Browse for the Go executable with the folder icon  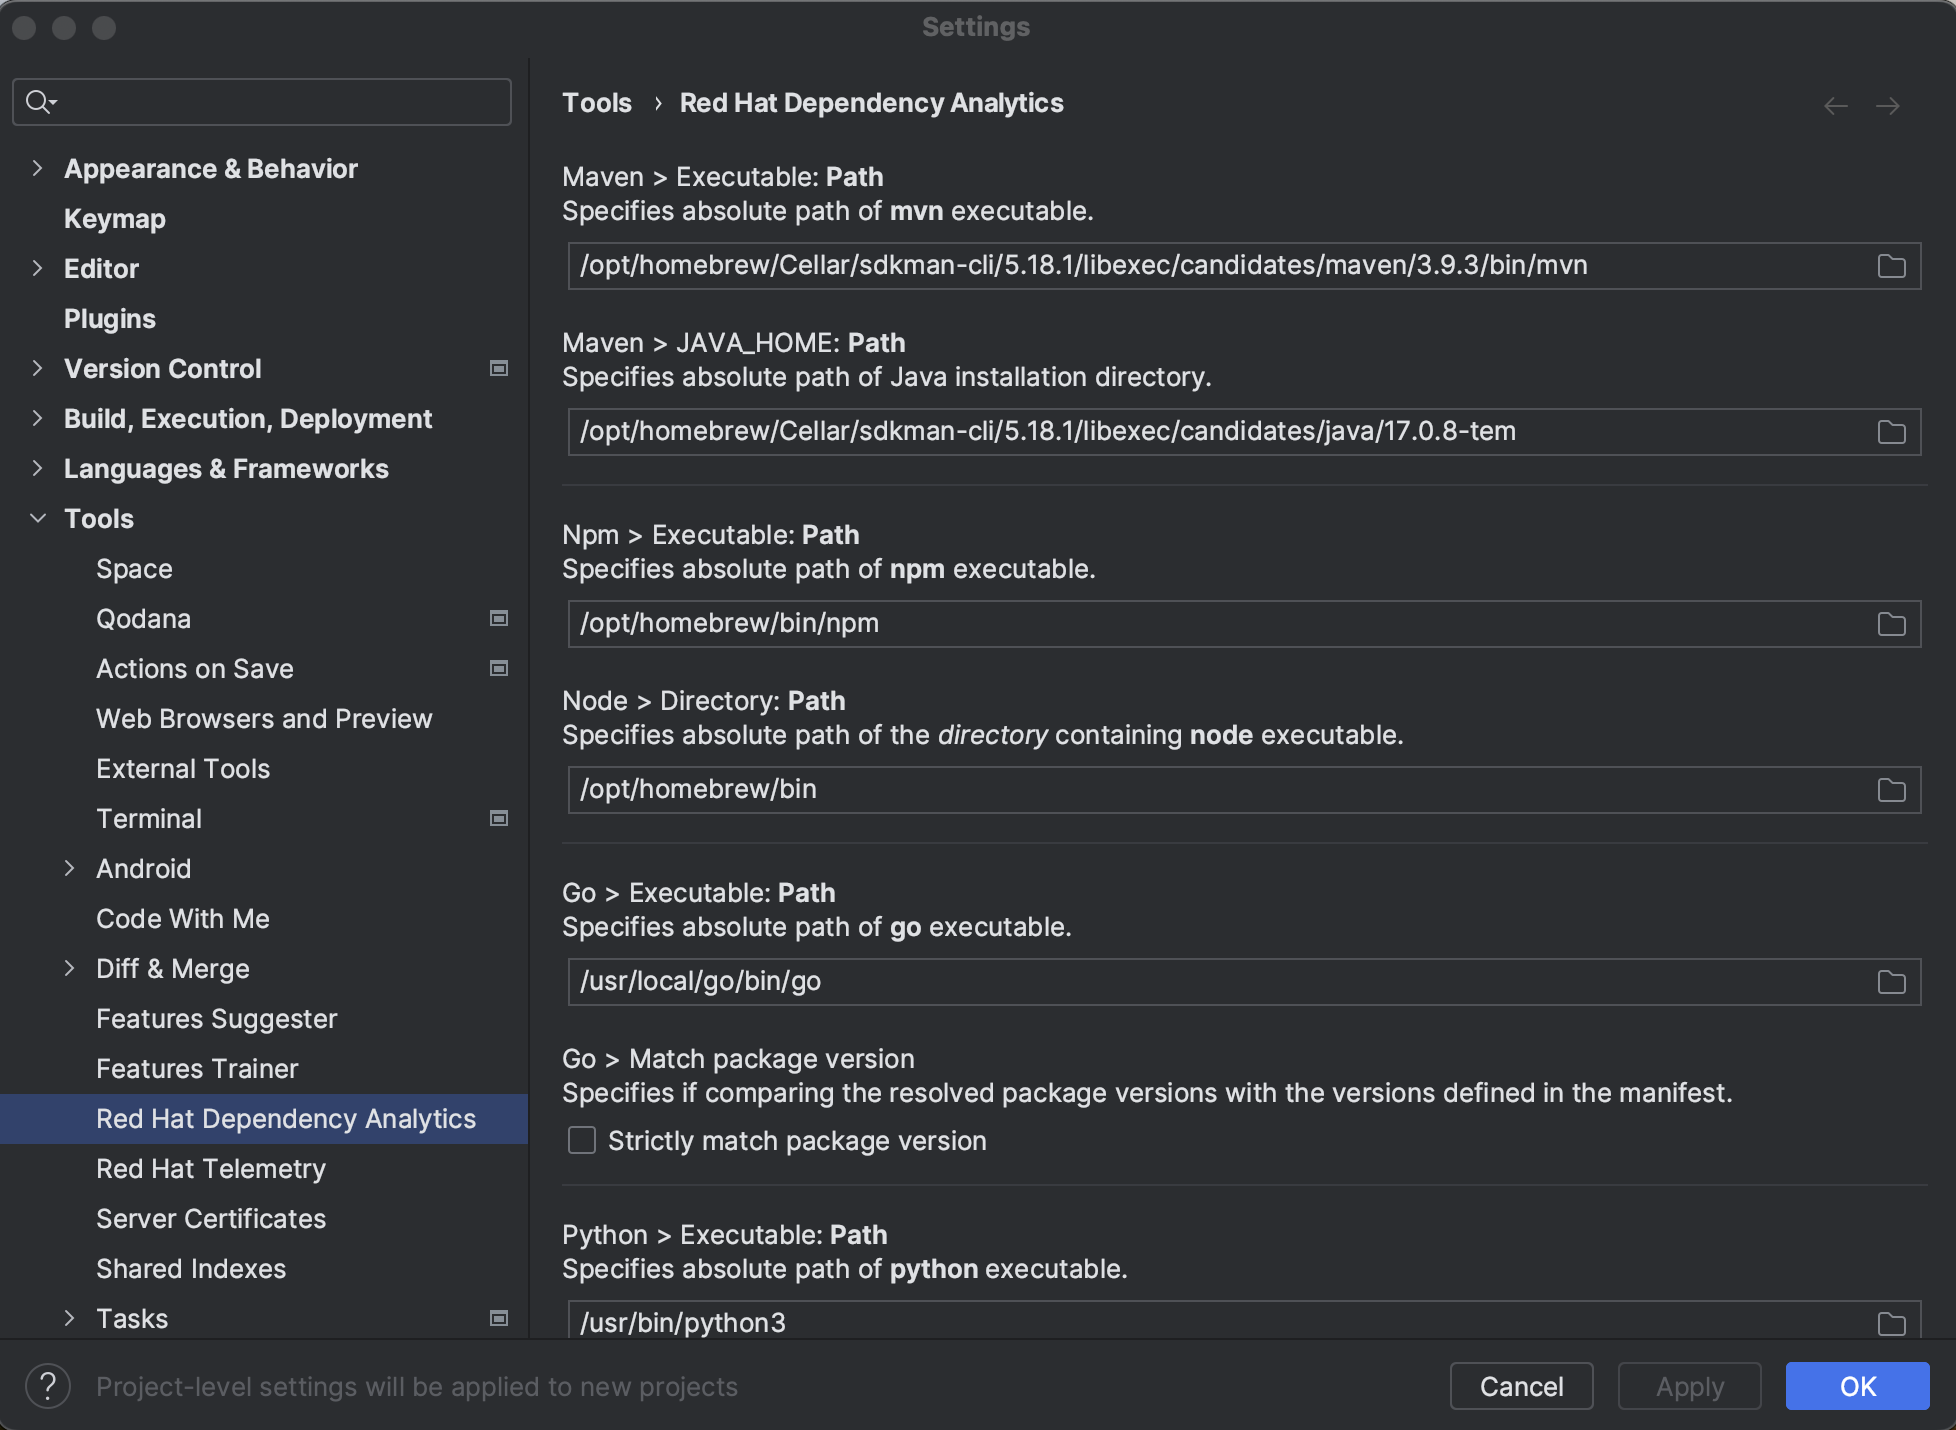[1891, 982]
